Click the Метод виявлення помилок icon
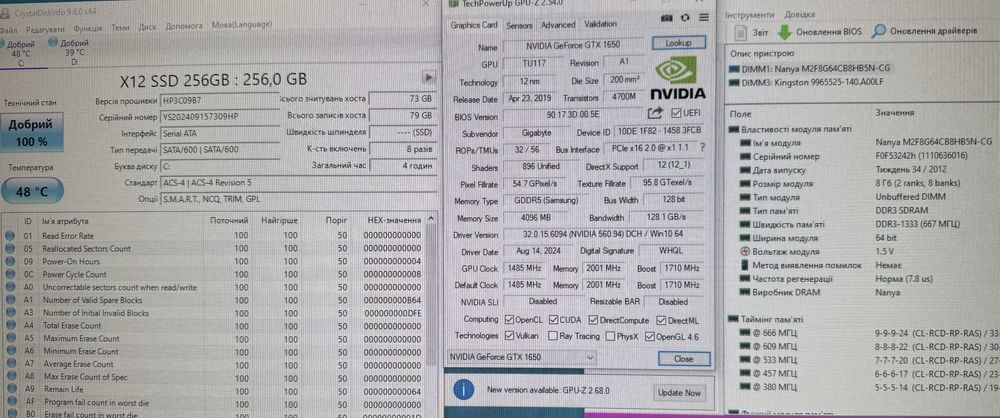Viewport: 1000px width, 418px height. [x=746, y=265]
